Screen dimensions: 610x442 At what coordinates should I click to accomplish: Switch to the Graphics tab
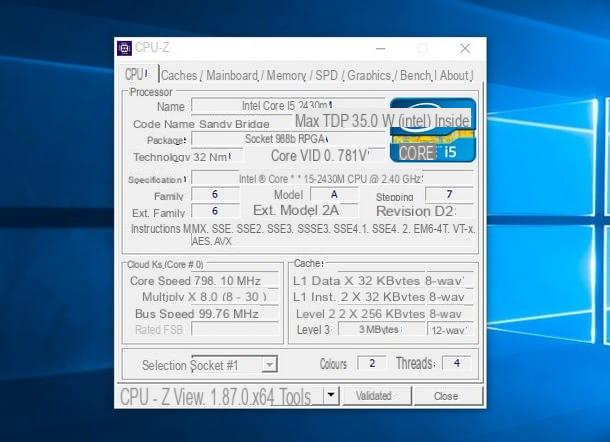[369, 75]
